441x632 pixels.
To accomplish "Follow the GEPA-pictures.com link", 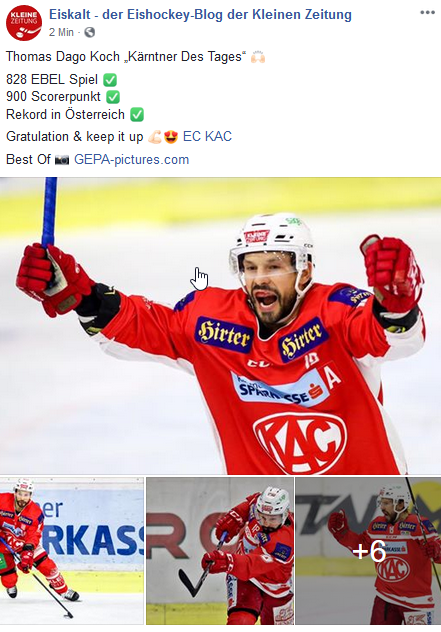I will tap(131, 159).
